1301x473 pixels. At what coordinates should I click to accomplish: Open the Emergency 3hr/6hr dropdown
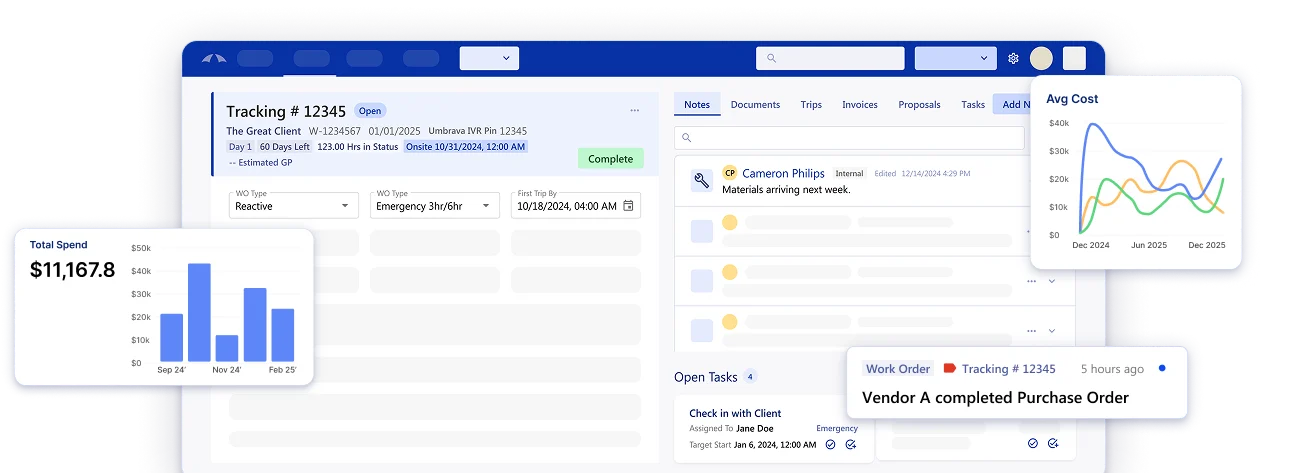pyautogui.click(x=435, y=205)
